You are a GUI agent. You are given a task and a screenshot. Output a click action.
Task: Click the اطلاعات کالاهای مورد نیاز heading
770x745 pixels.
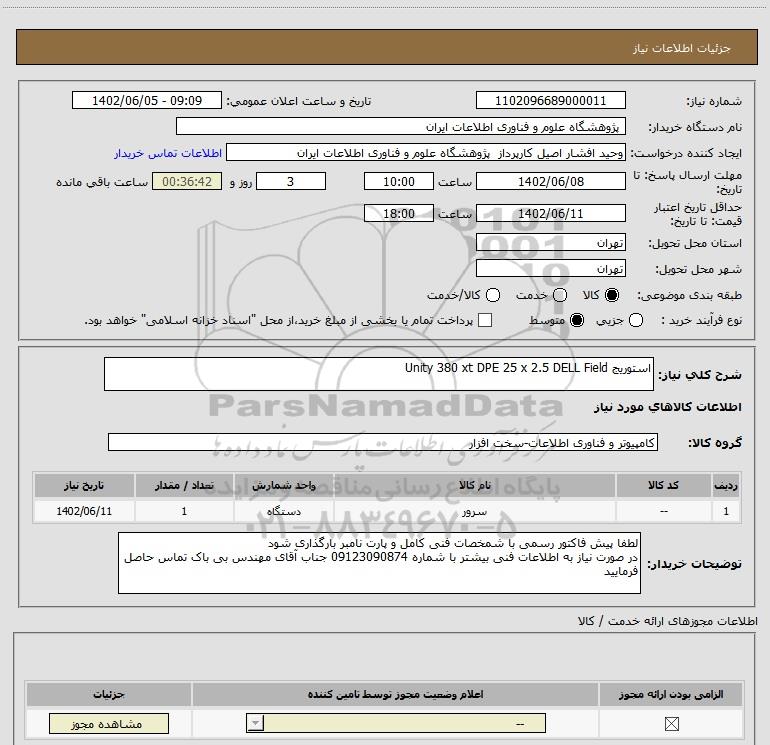pos(667,407)
